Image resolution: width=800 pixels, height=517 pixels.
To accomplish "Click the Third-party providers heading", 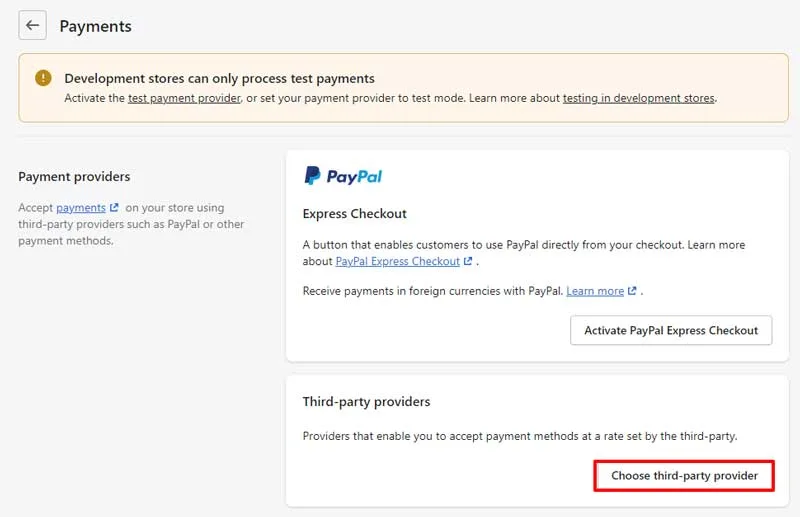I will pyautogui.click(x=366, y=402).
